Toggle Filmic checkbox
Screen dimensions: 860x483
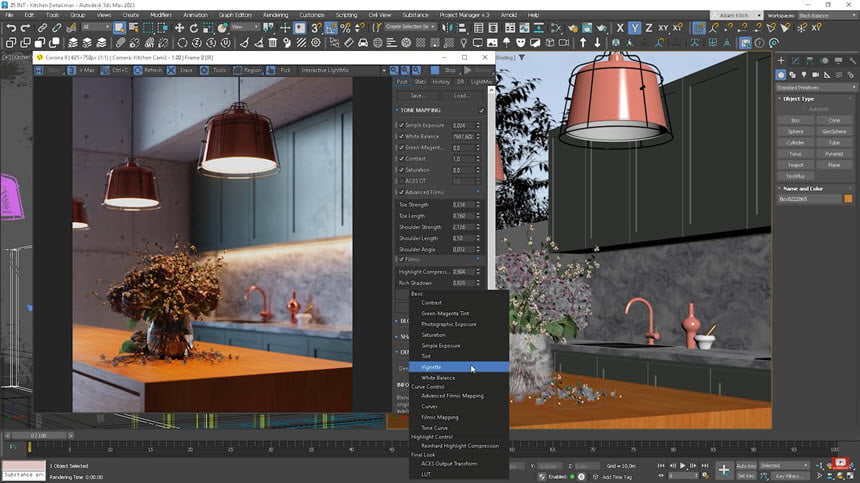401,259
